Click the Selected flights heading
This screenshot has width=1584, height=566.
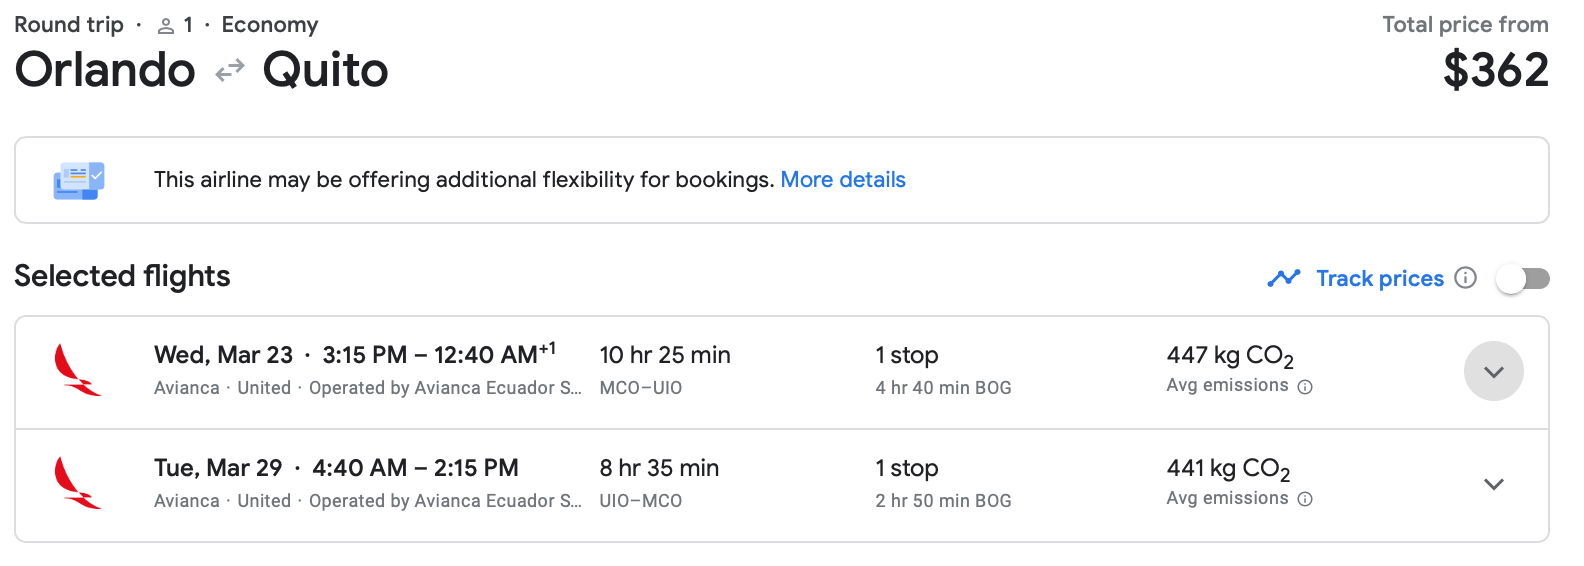tap(122, 276)
